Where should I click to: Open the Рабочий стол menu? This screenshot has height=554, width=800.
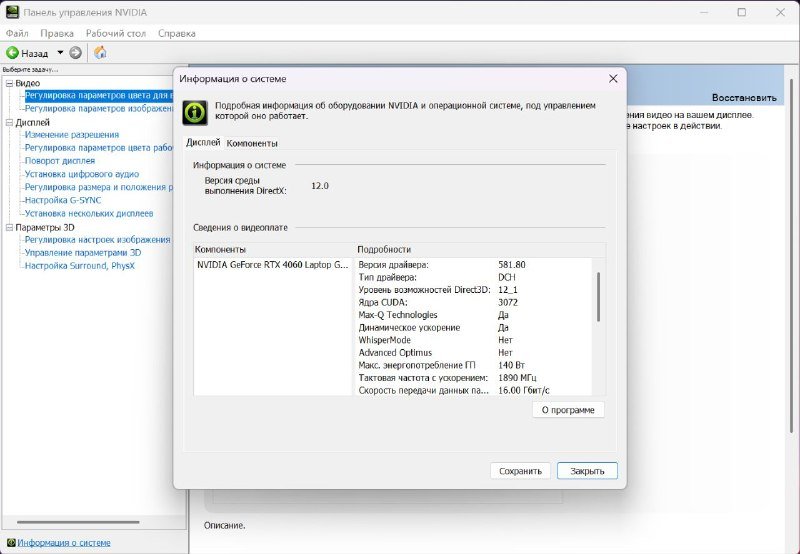pyautogui.click(x=116, y=33)
